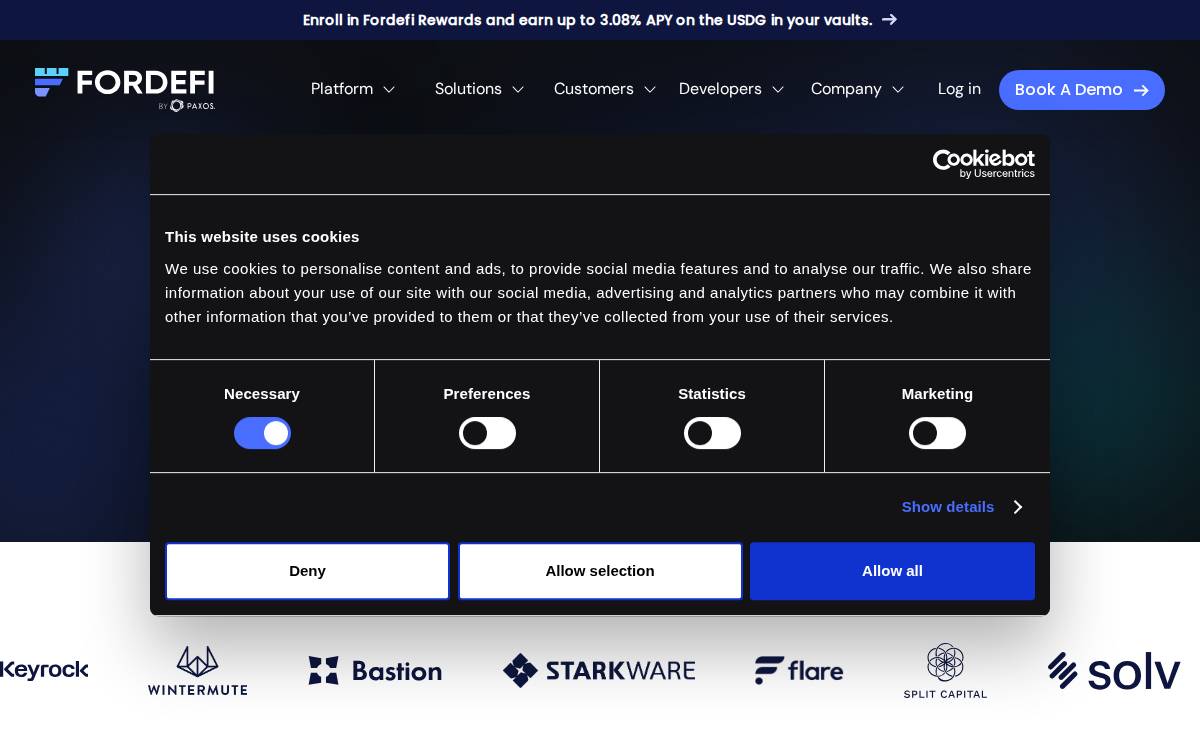
Task: Click the Keyrock logo
Action: (x=44, y=670)
